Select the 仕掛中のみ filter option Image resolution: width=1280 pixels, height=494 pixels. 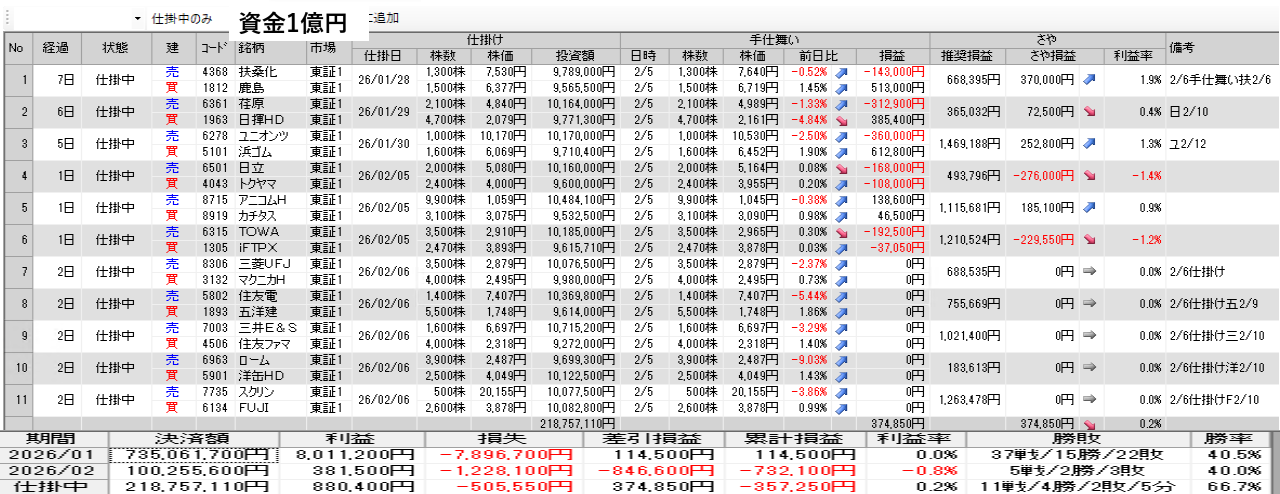[181, 19]
